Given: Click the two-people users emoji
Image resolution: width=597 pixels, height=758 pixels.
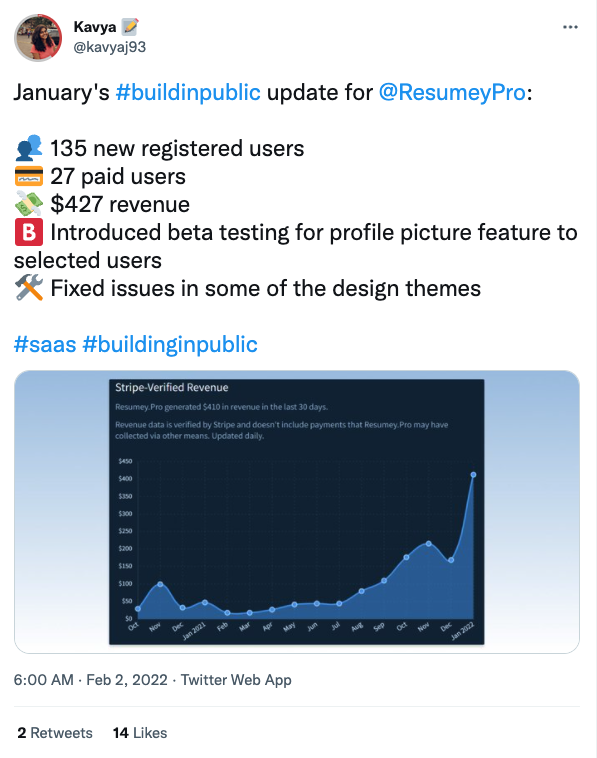Looking at the screenshot, I should pyautogui.click(x=29, y=148).
